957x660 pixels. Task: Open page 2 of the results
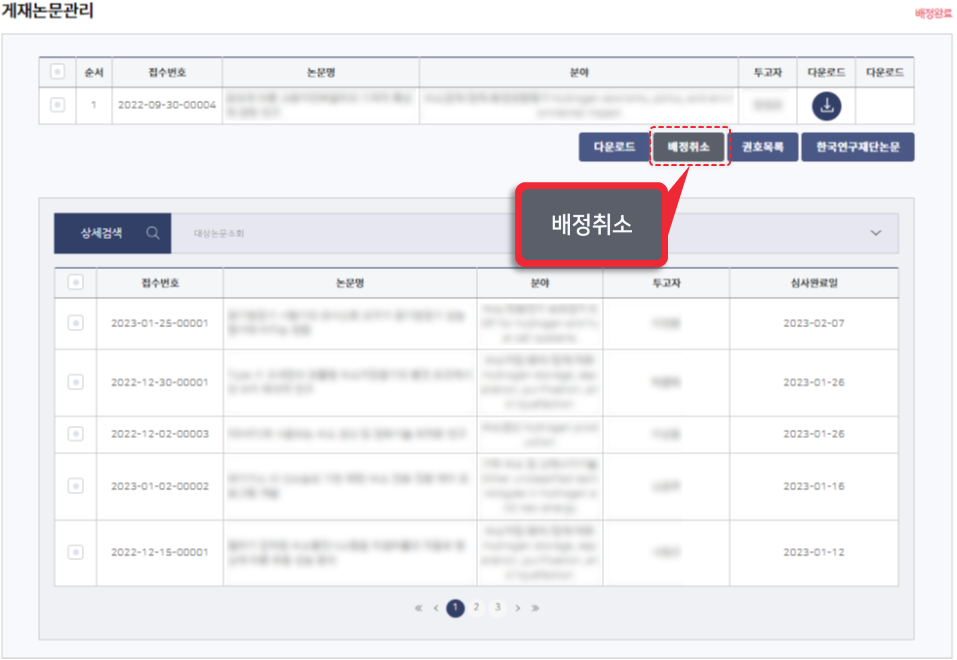[477, 607]
